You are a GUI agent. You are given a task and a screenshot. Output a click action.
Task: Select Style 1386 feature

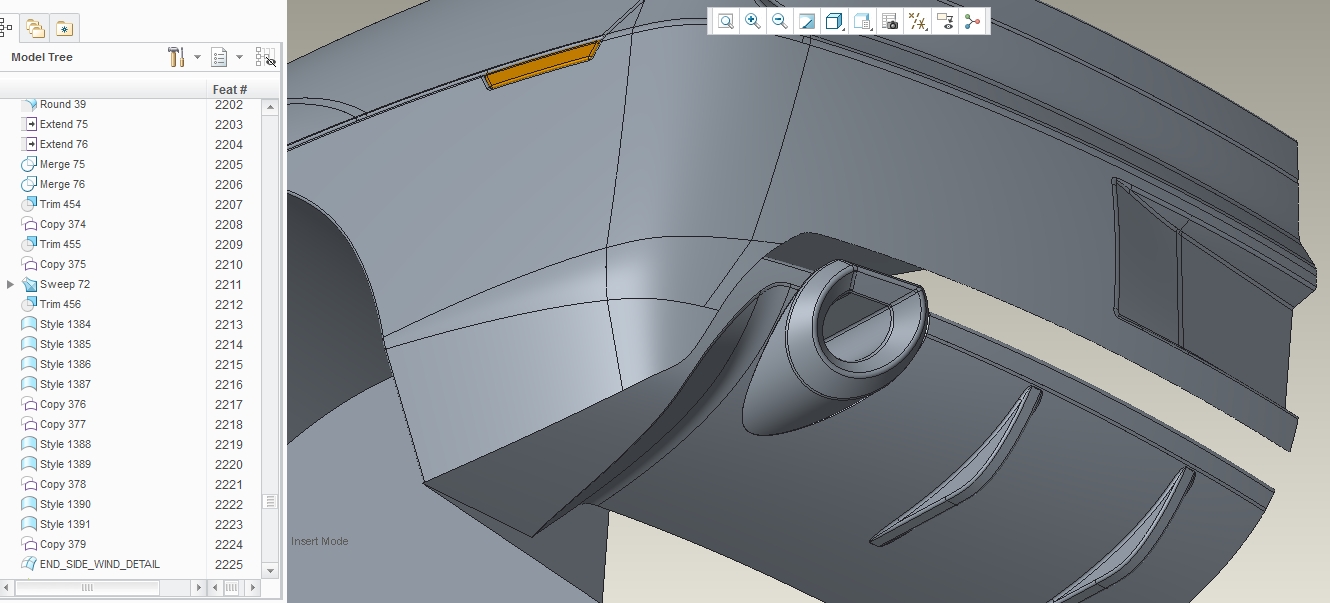pyautogui.click(x=65, y=364)
